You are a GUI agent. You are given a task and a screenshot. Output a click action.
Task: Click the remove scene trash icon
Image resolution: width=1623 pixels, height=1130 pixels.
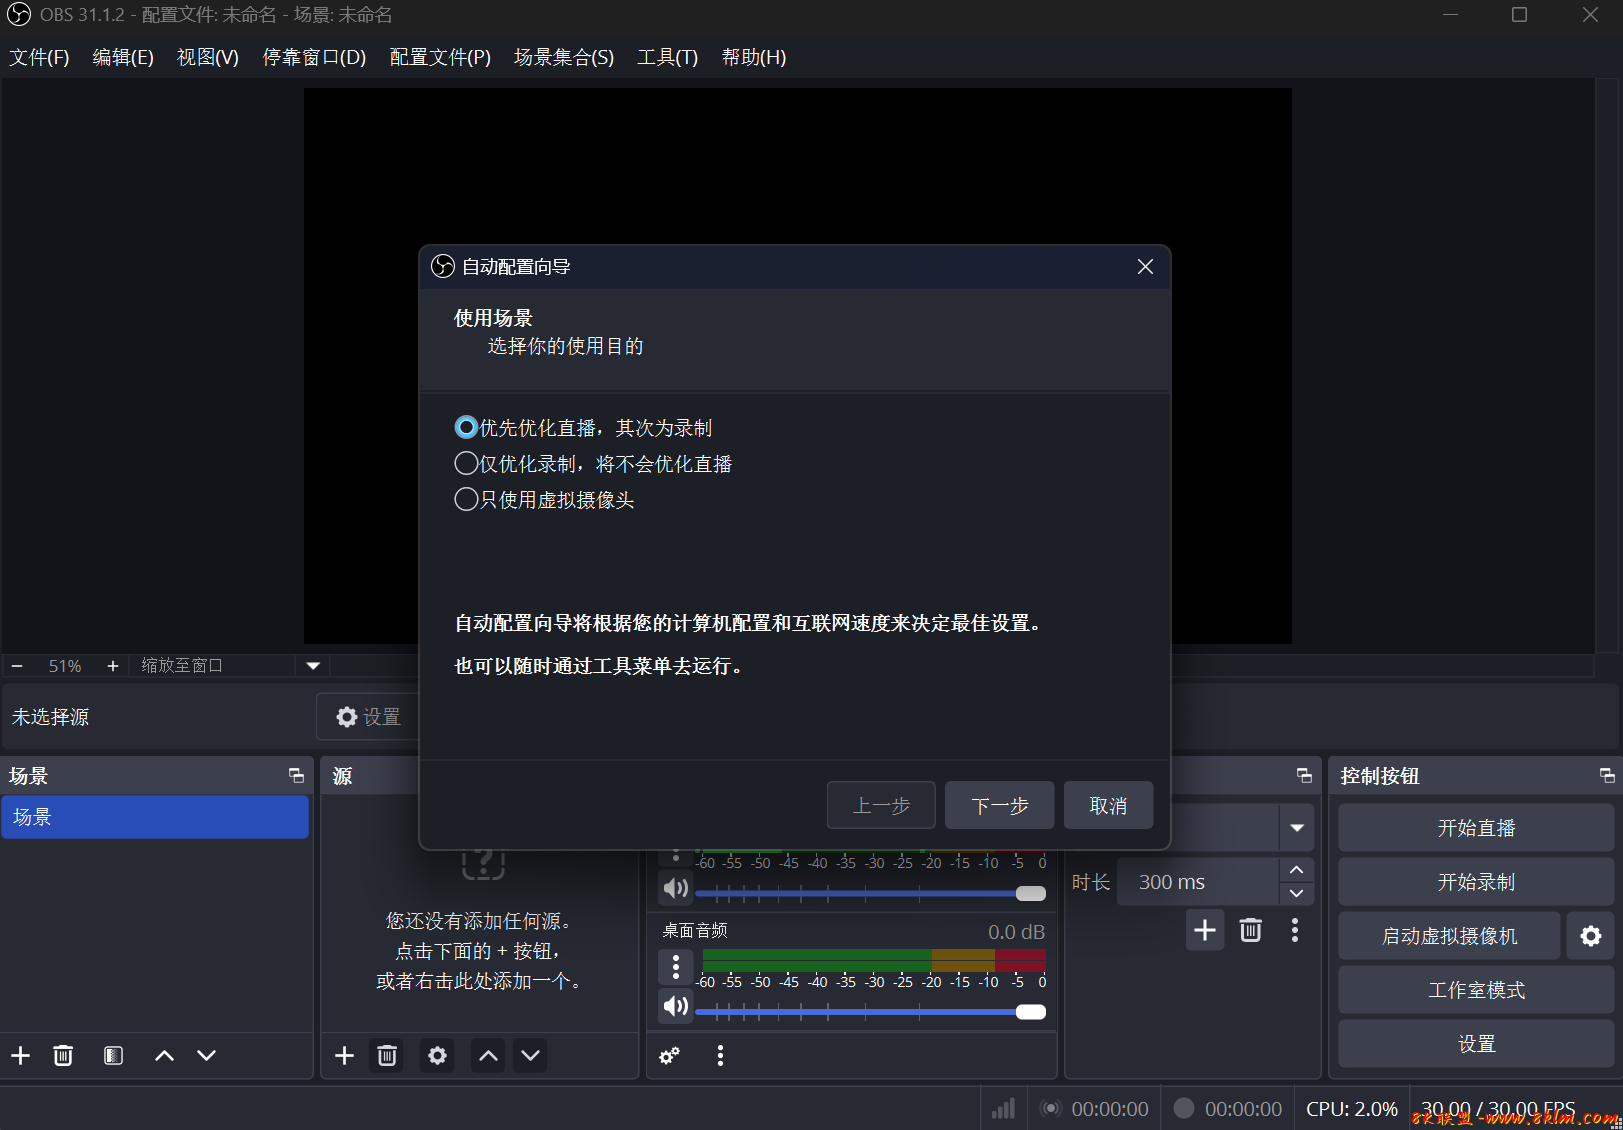(x=63, y=1055)
